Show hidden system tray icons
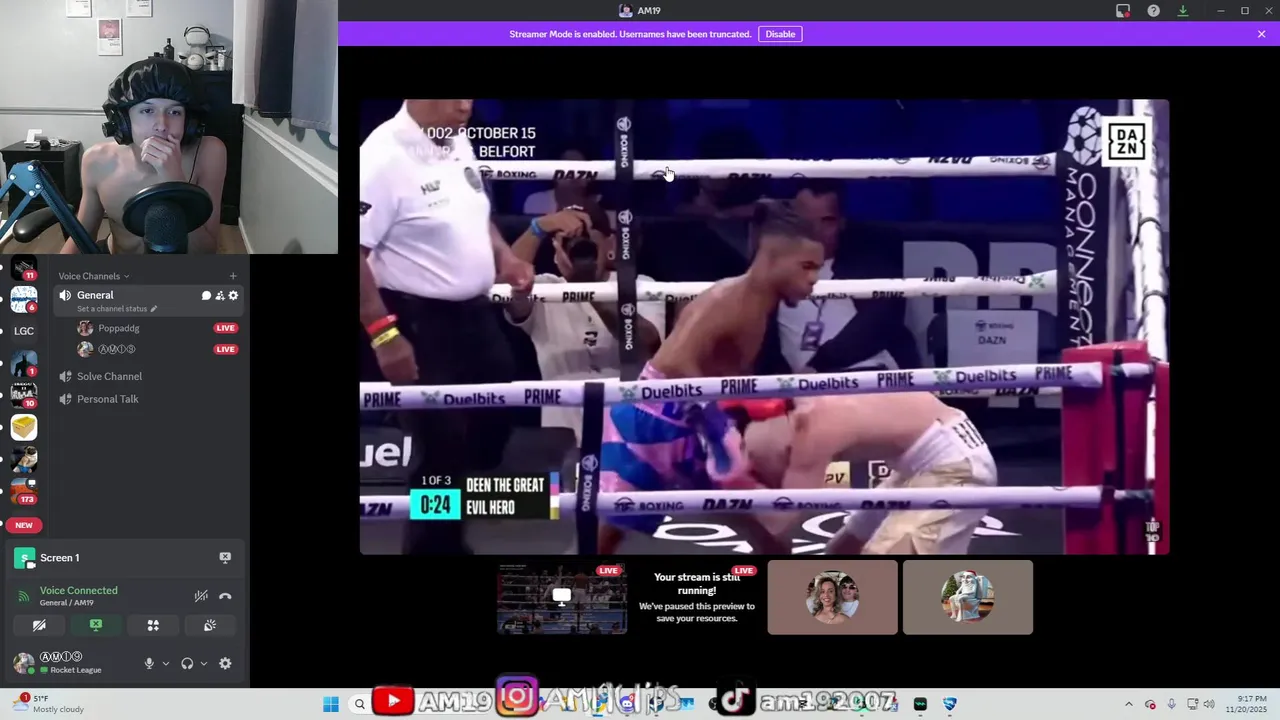1280x720 pixels. tap(1128, 704)
